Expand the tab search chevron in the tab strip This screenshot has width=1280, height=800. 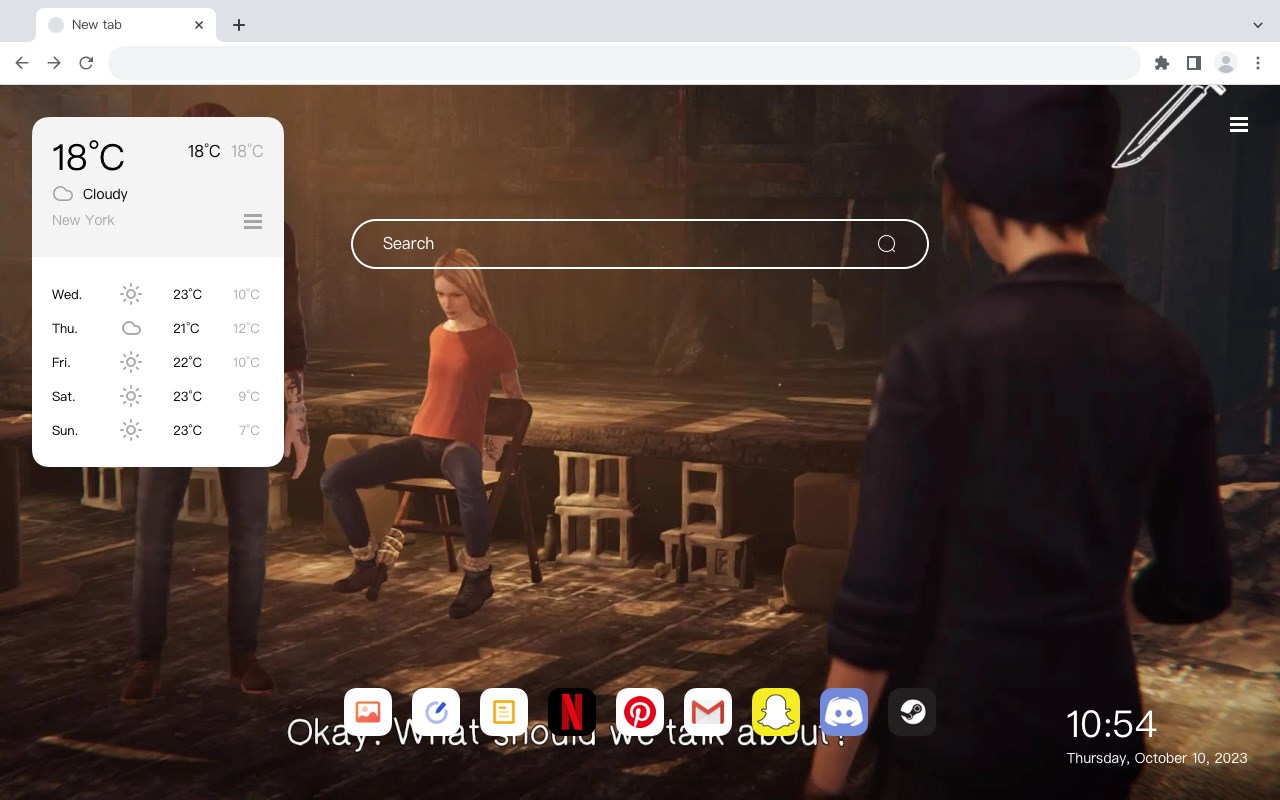coord(1258,25)
